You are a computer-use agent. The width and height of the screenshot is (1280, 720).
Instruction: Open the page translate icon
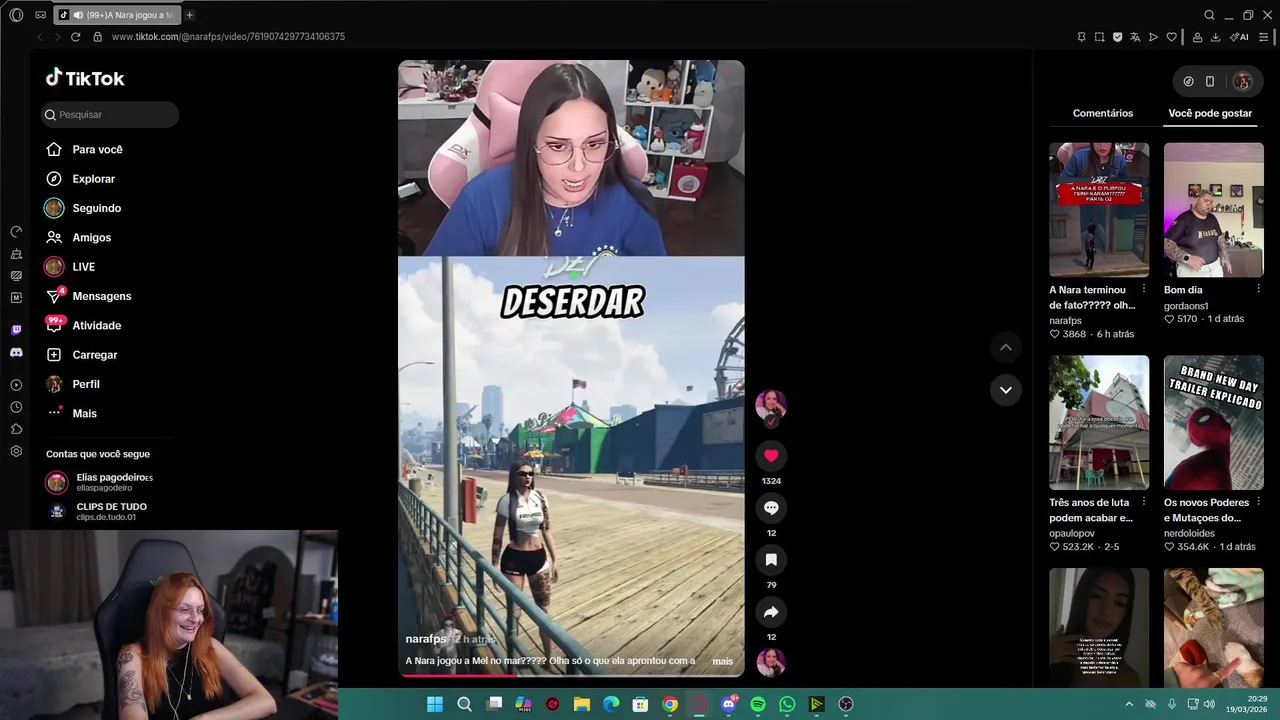pyautogui.click(x=1135, y=37)
